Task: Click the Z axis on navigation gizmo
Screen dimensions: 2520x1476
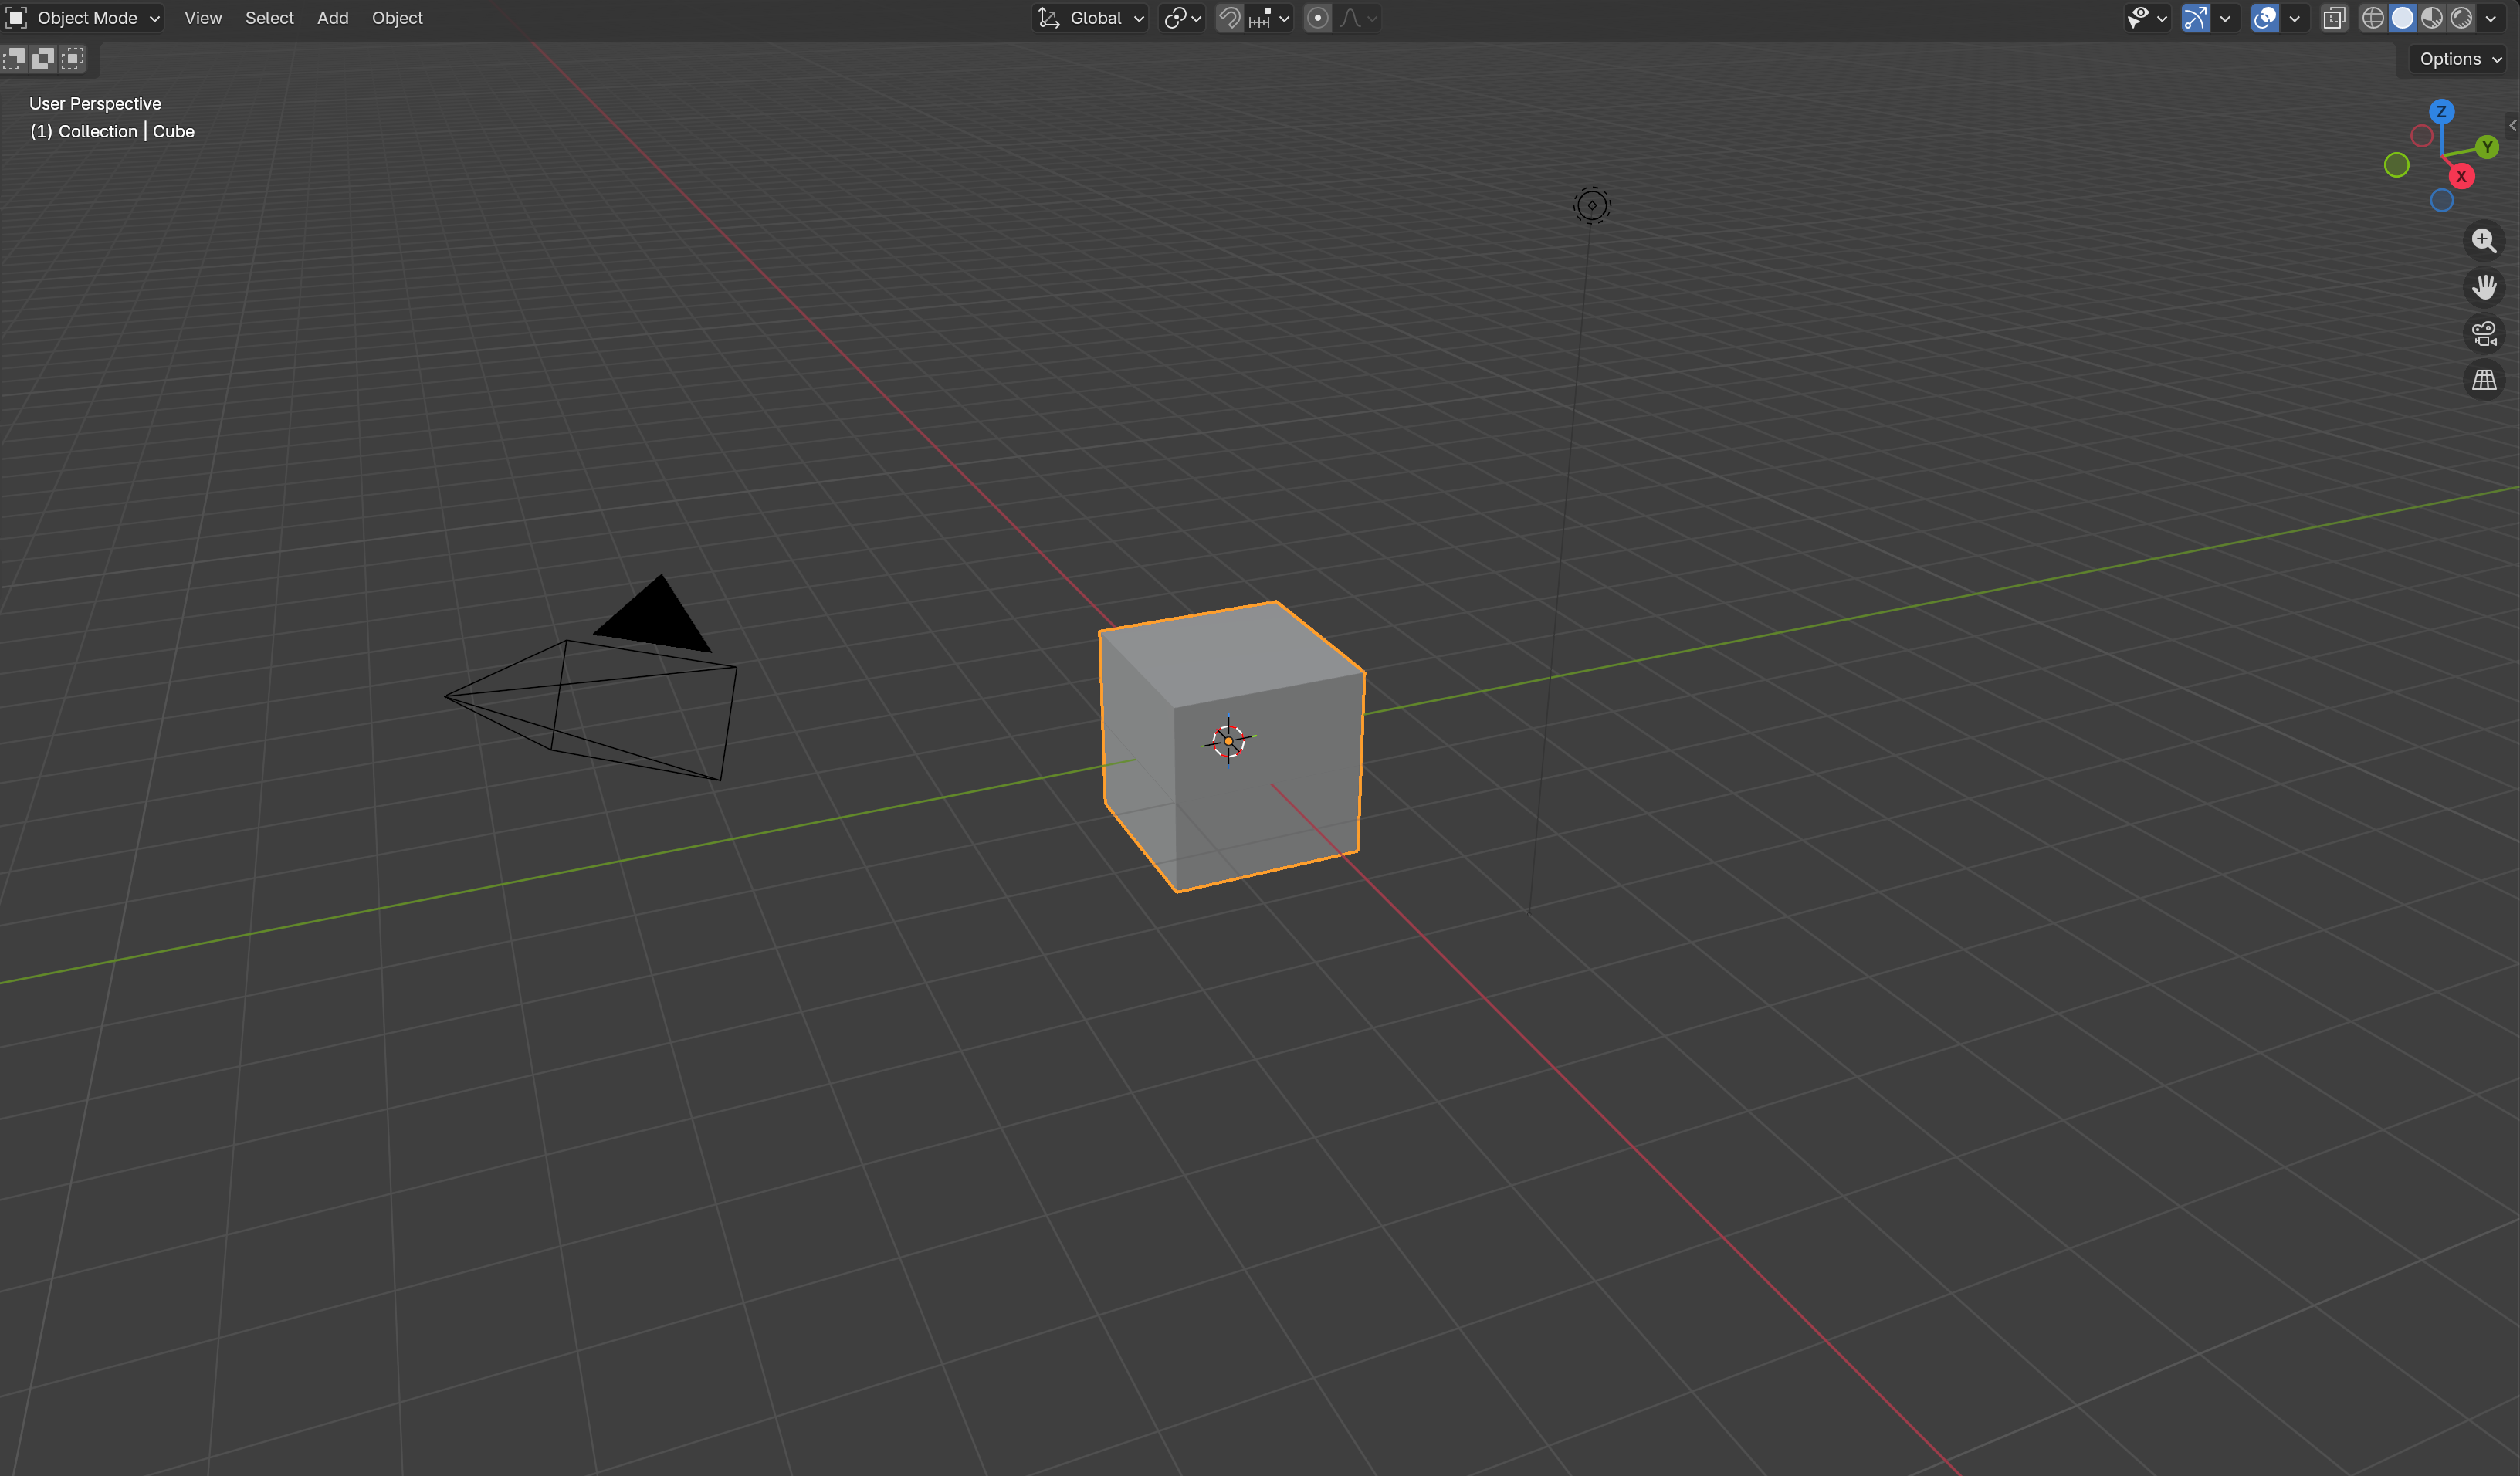Action: 2441,111
